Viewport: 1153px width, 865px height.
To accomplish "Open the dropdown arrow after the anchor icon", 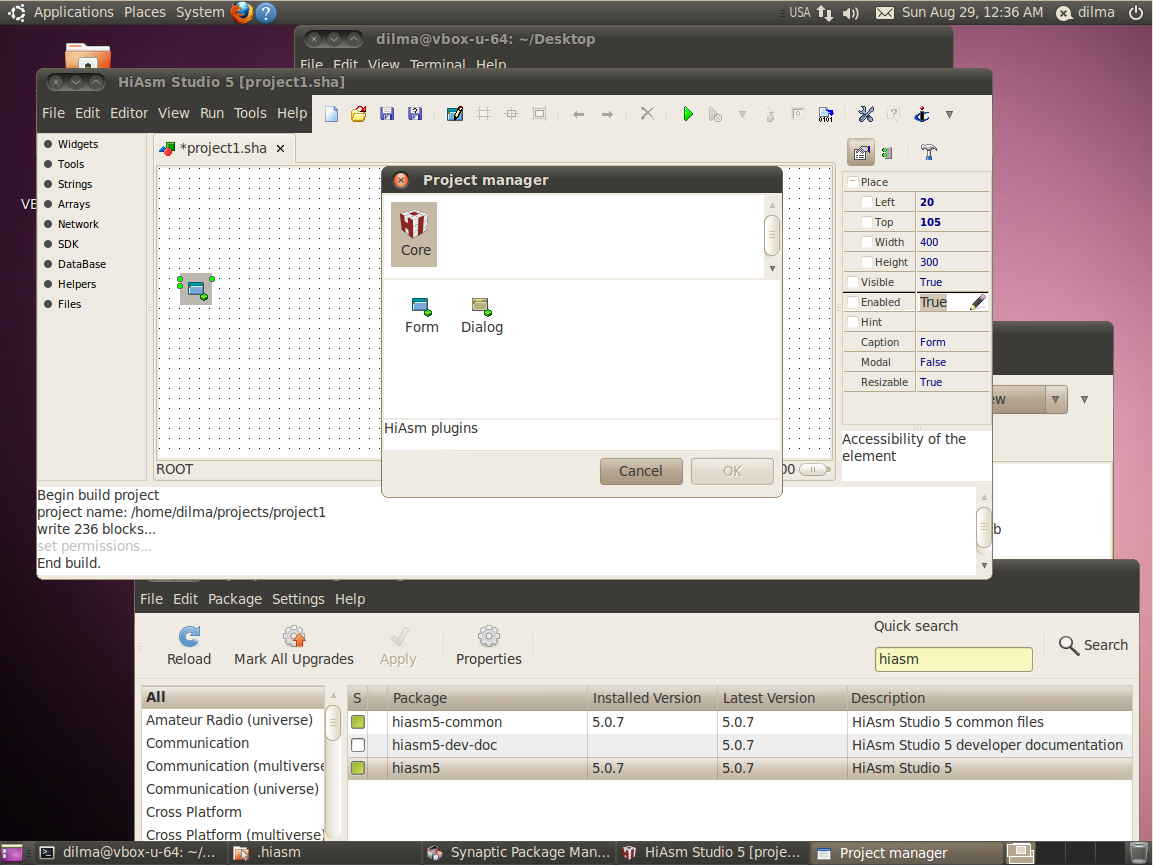I will coord(949,114).
